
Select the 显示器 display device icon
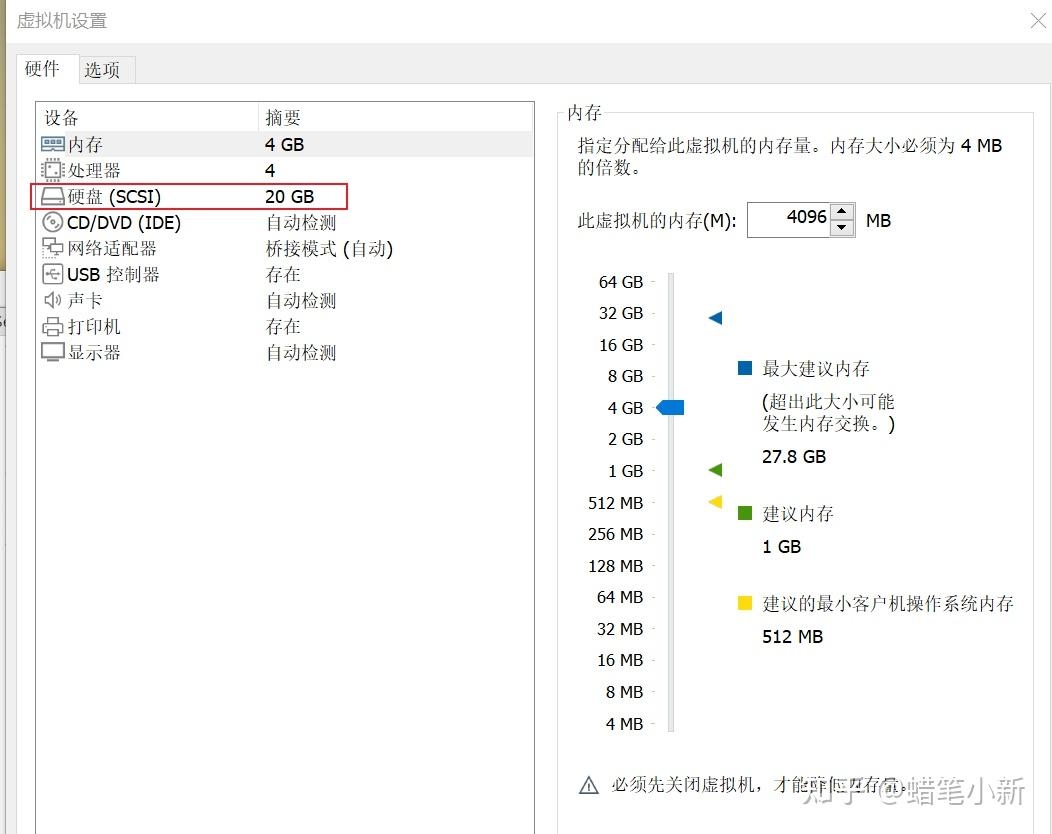click(x=52, y=352)
